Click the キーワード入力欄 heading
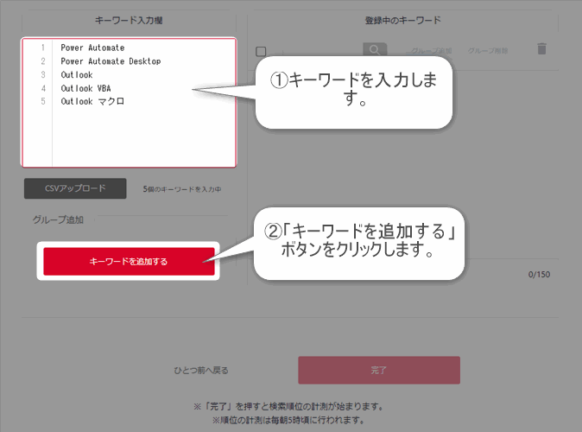 click(x=129, y=20)
